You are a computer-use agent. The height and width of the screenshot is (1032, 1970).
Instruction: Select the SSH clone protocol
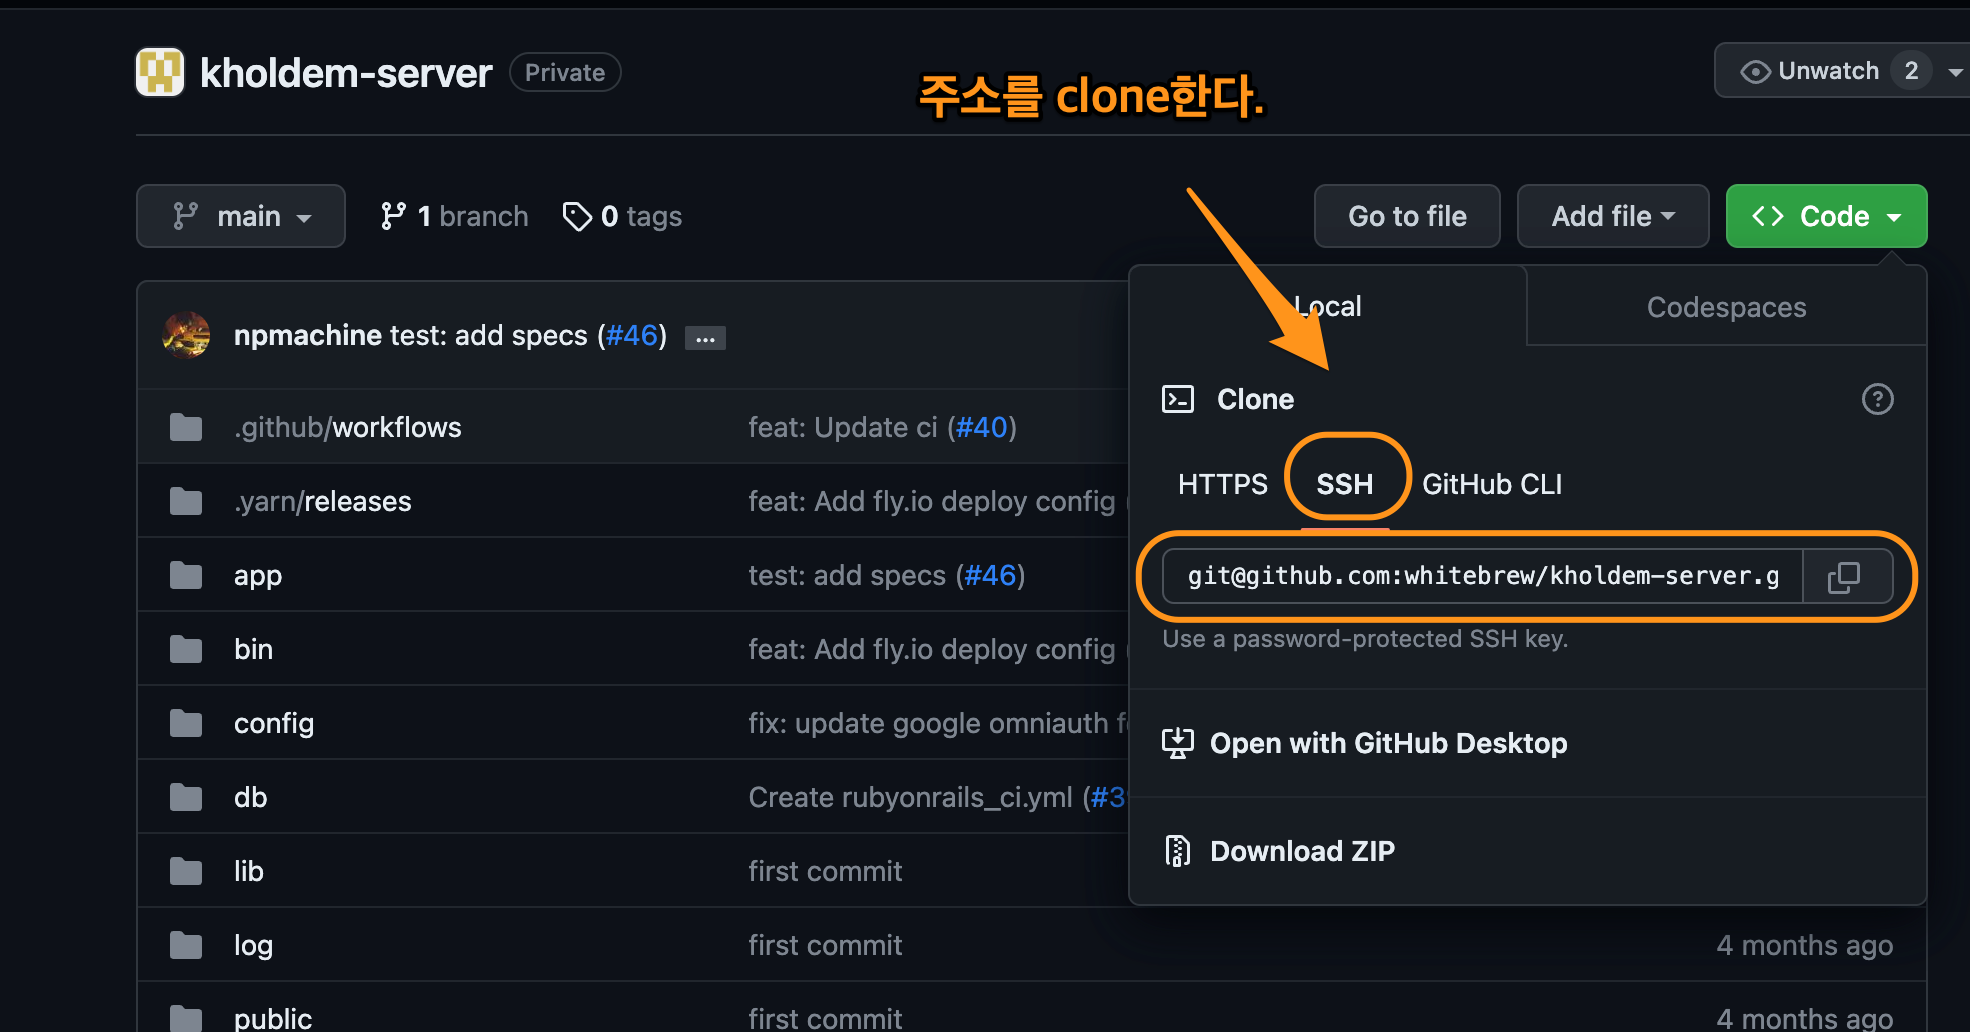point(1345,484)
